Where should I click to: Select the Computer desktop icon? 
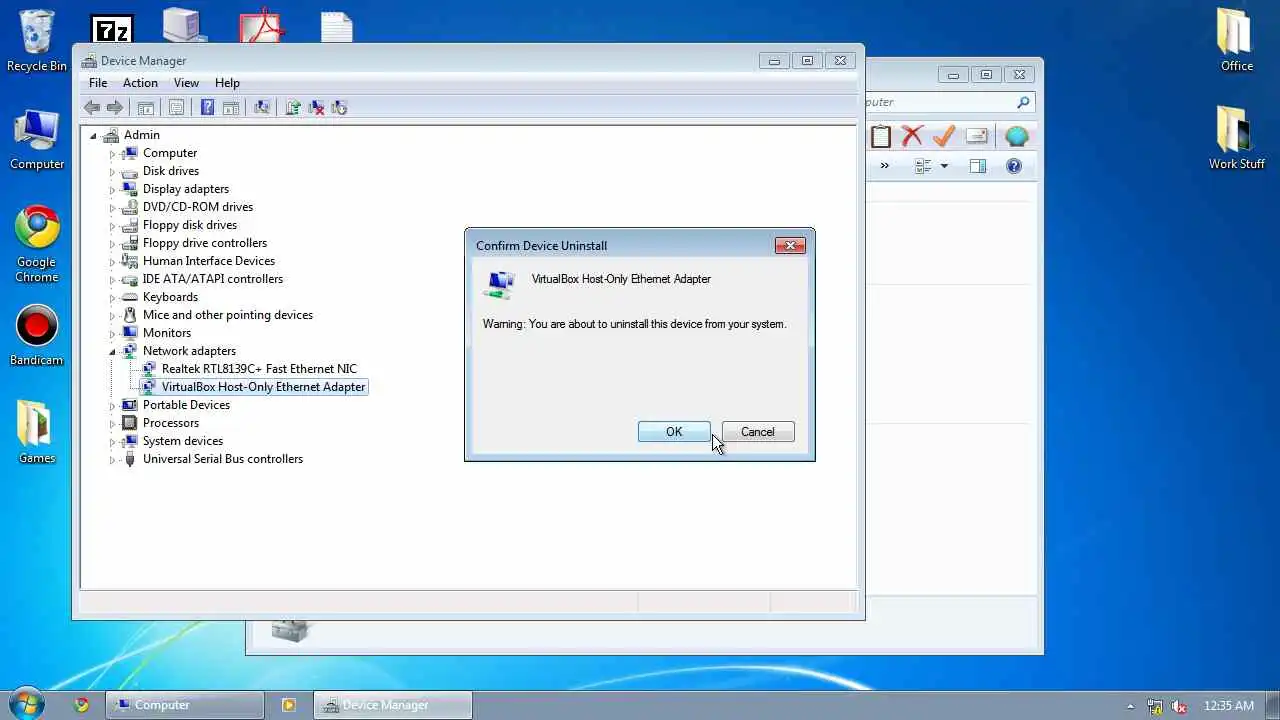pyautogui.click(x=37, y=138)
